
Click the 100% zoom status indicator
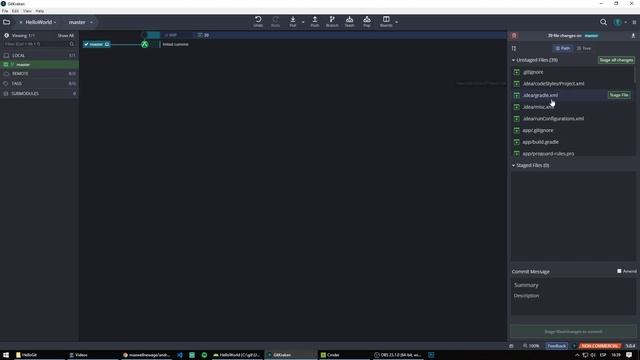tap(531, 346)
